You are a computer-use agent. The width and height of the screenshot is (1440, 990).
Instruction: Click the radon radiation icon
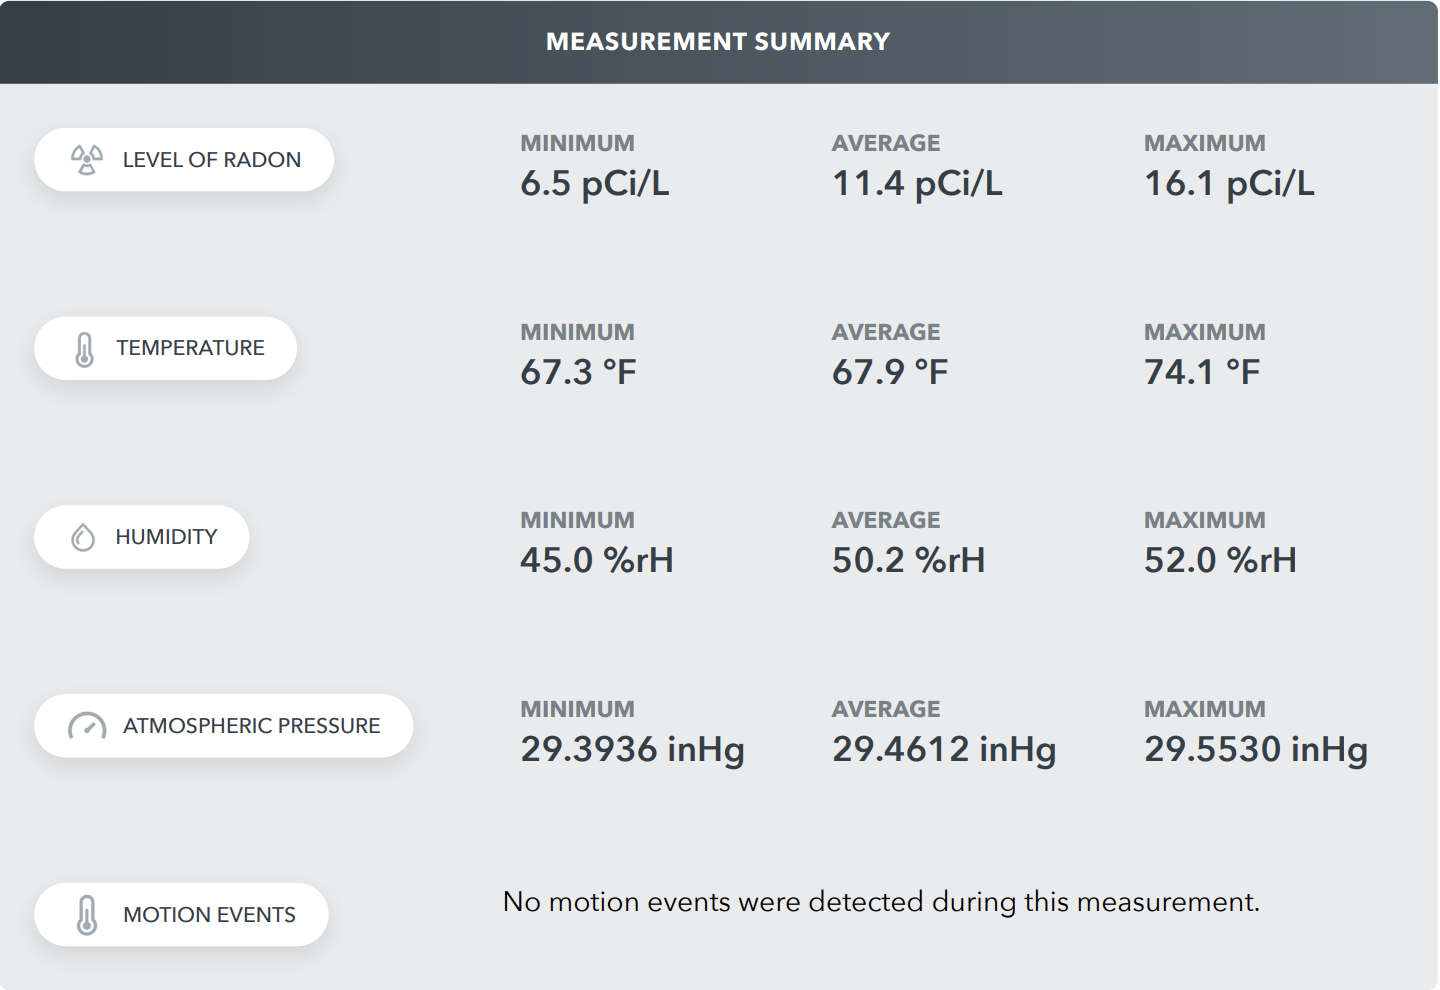87,160
